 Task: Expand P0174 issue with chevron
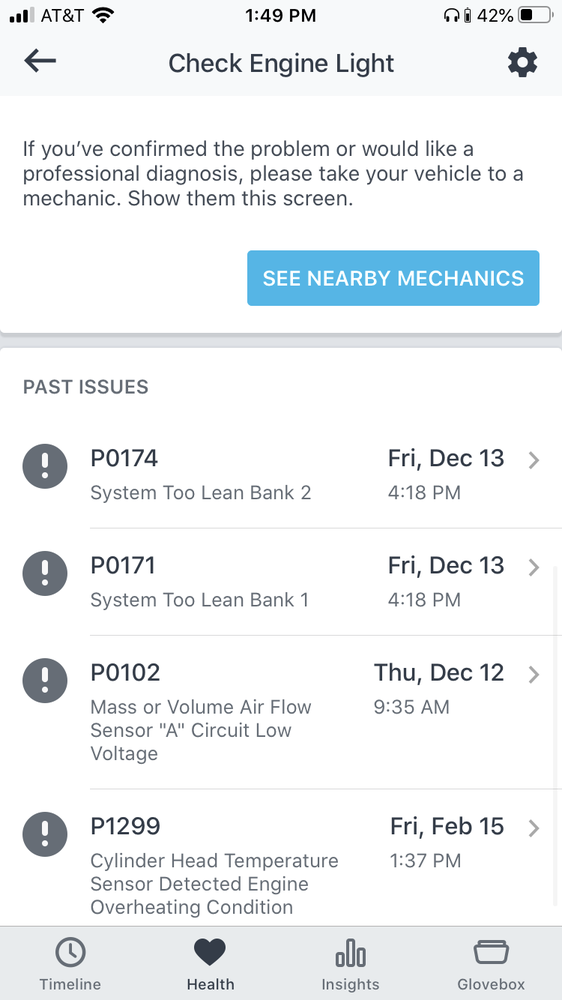(534, 460)
